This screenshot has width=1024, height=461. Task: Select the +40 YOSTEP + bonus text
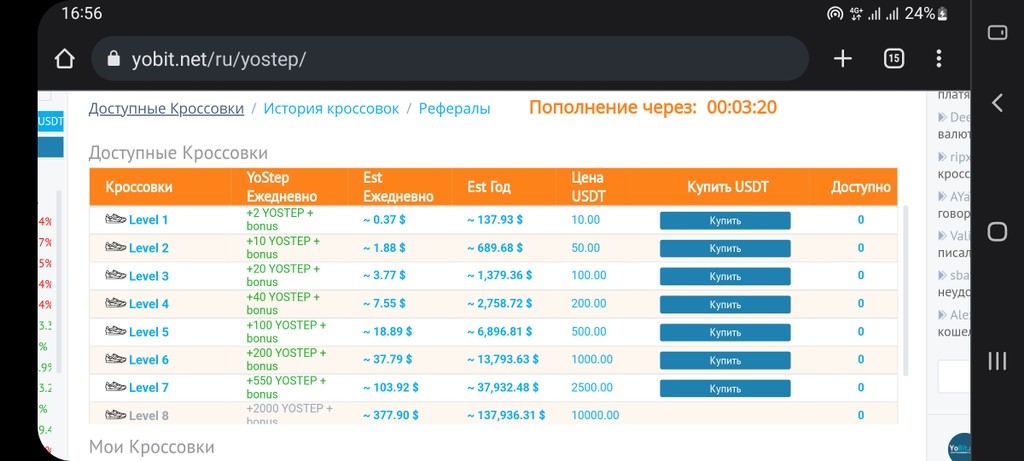click(283, 304)
